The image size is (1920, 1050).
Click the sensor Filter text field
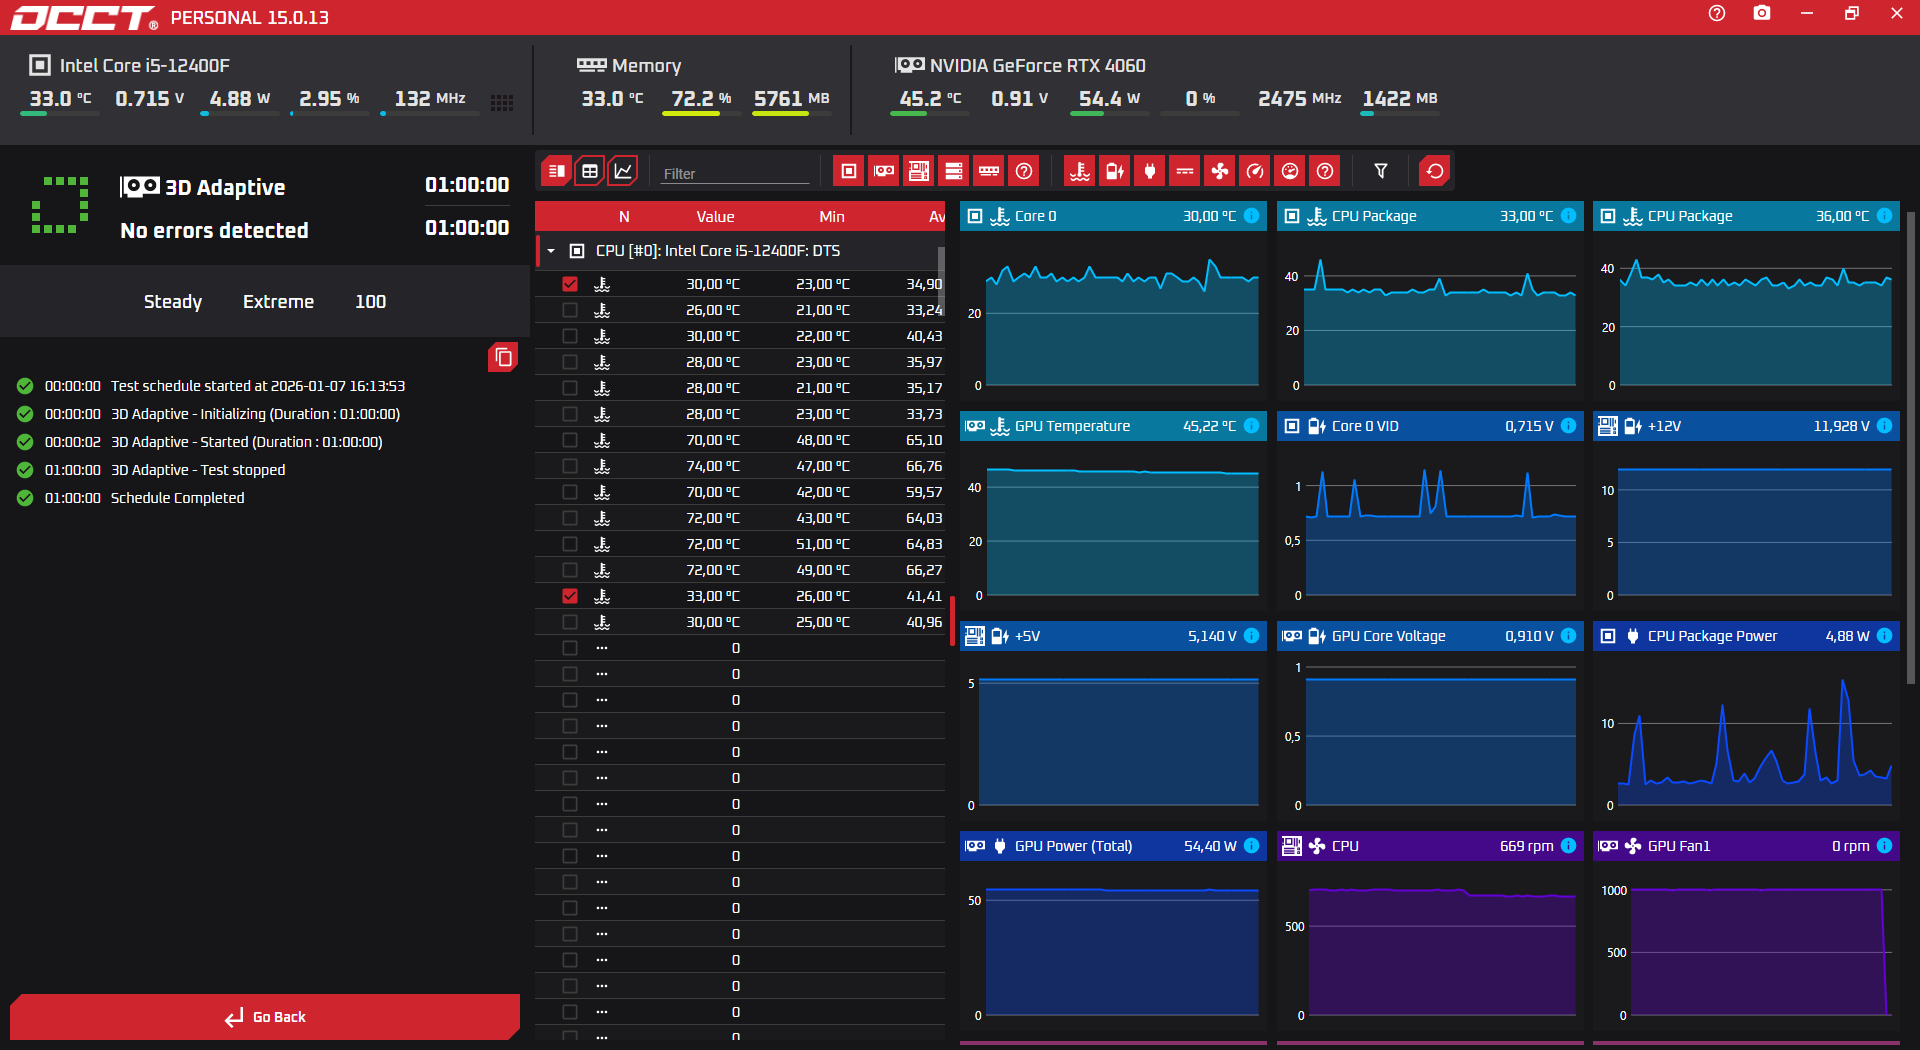tap(734, 173)
